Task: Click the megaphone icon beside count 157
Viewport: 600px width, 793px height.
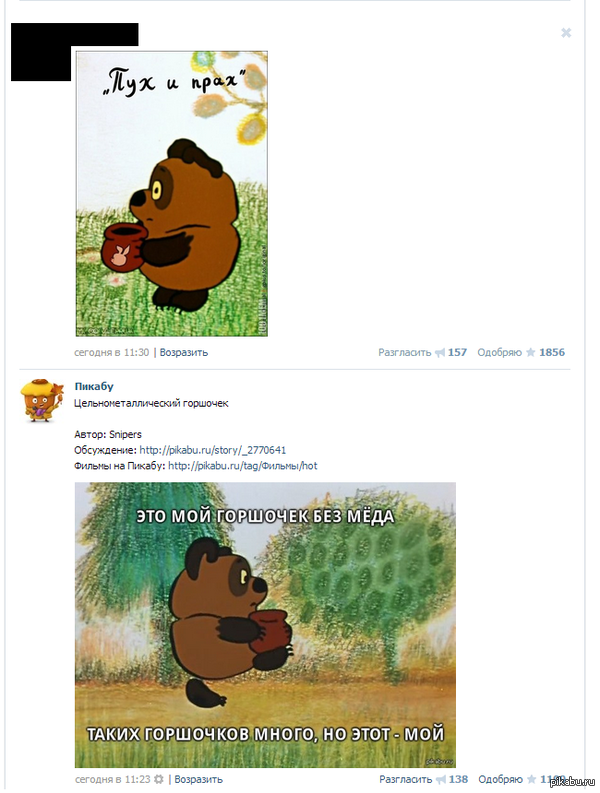Action: (x=440, y=353)
